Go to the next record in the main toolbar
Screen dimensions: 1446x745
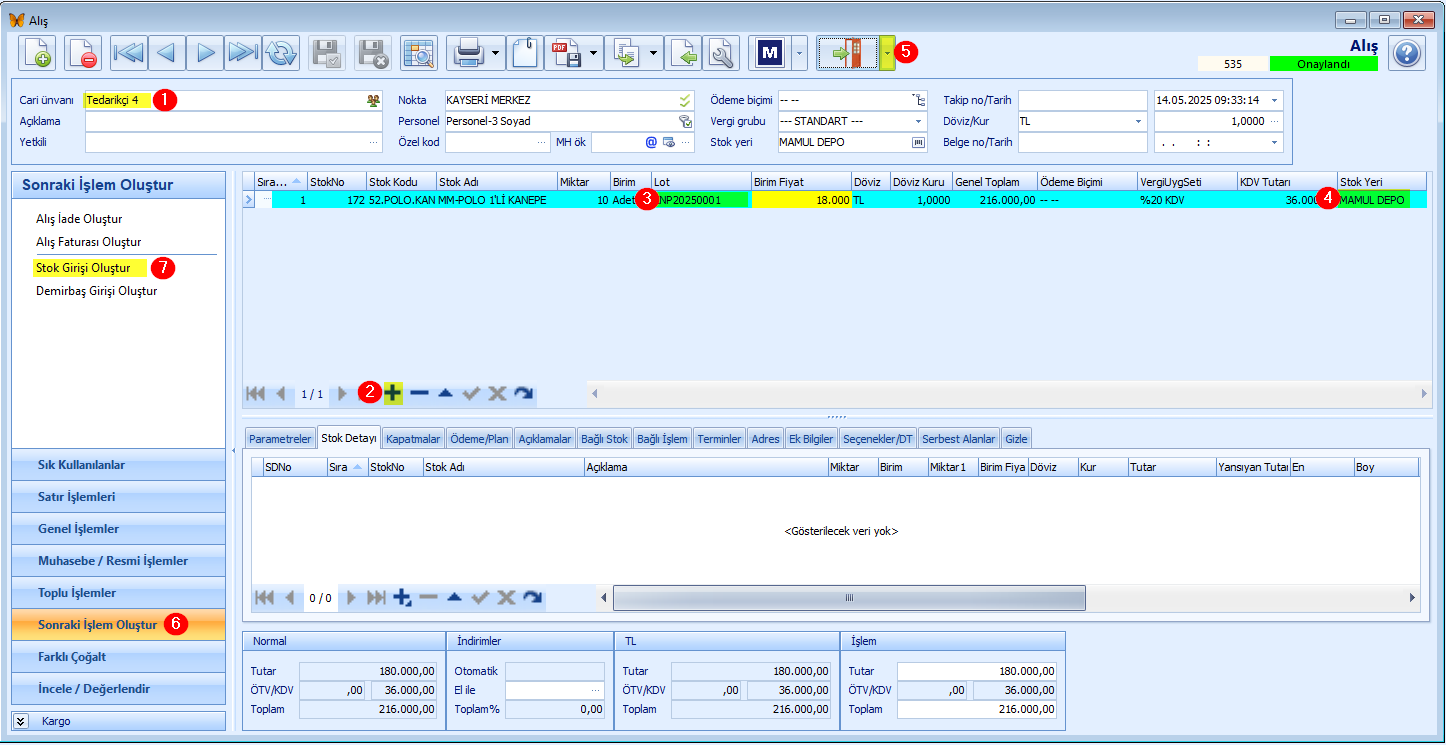[205, 52]
